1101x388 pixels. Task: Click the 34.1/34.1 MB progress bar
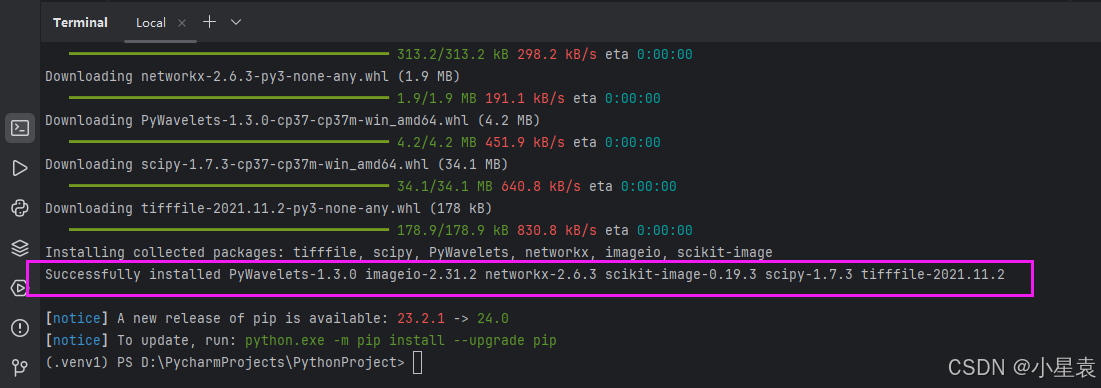click(229, 187)
